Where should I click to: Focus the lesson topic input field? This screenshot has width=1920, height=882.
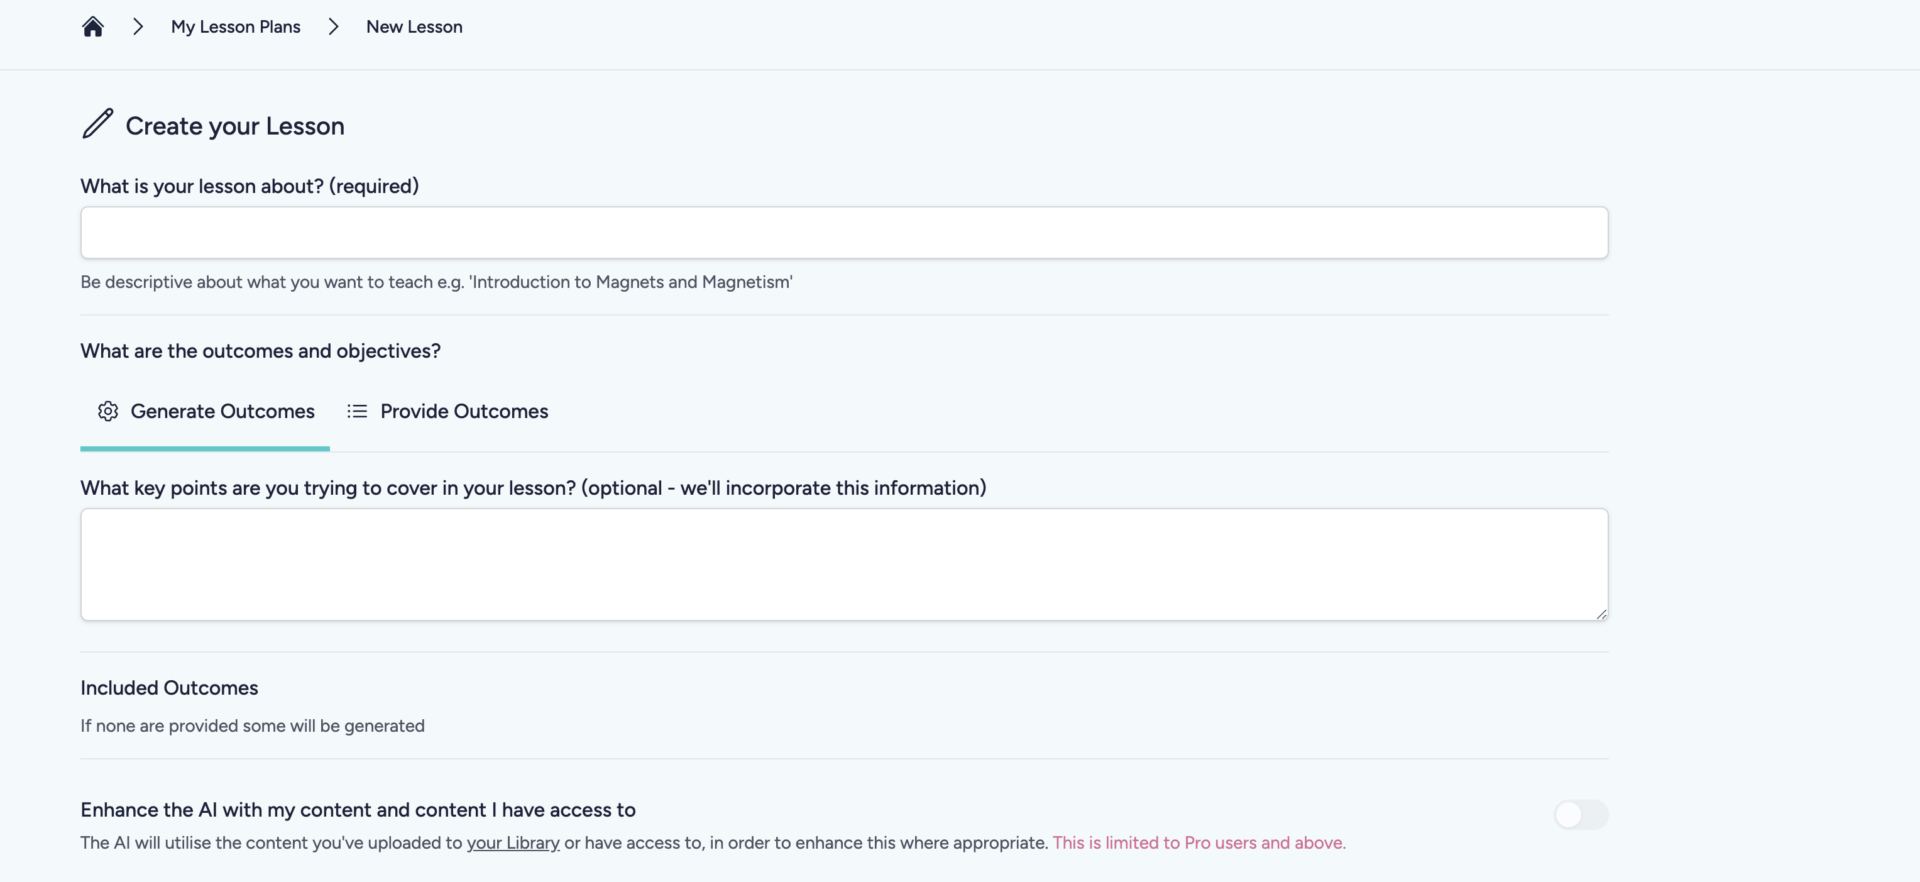[x=844, y=233]
